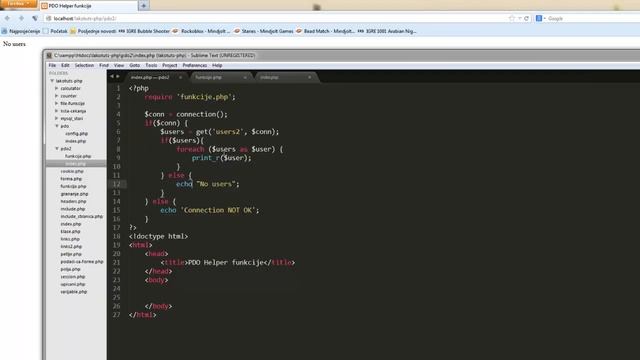Open the IGRE 1001 Arabian Nights bookmark
Screen dimensions: 640x360
tap(387, 31)
